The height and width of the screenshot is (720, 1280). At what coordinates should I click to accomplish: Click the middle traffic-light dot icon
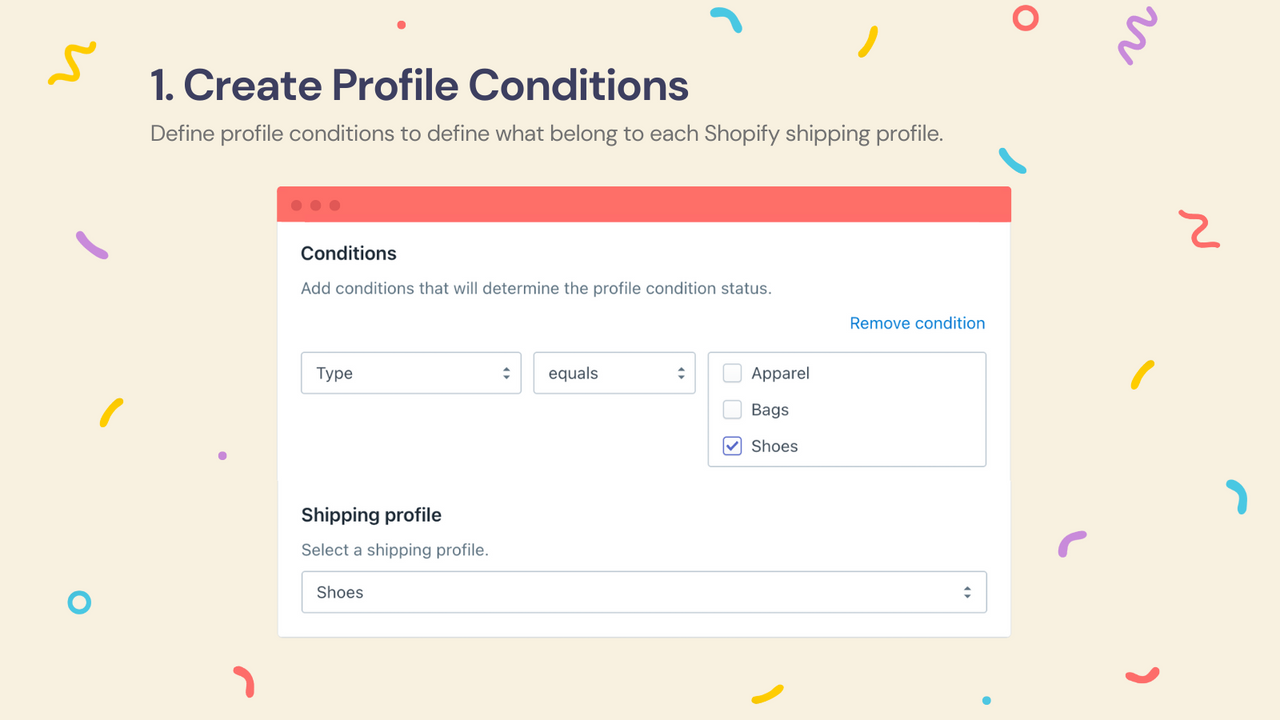coord(314,205)
